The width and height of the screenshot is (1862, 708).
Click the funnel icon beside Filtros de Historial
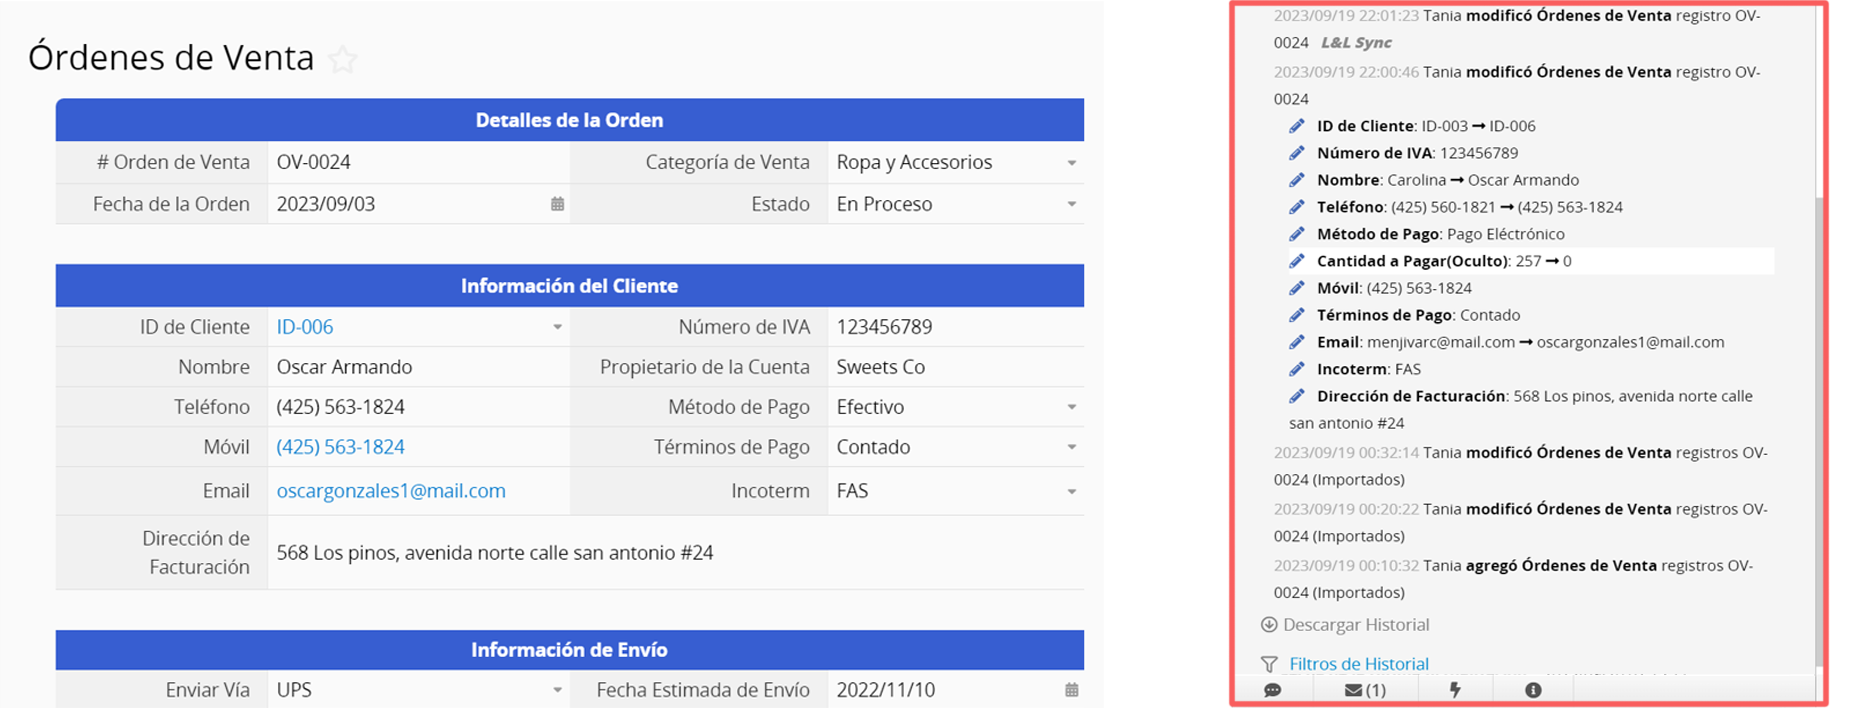pos(1269,664)
